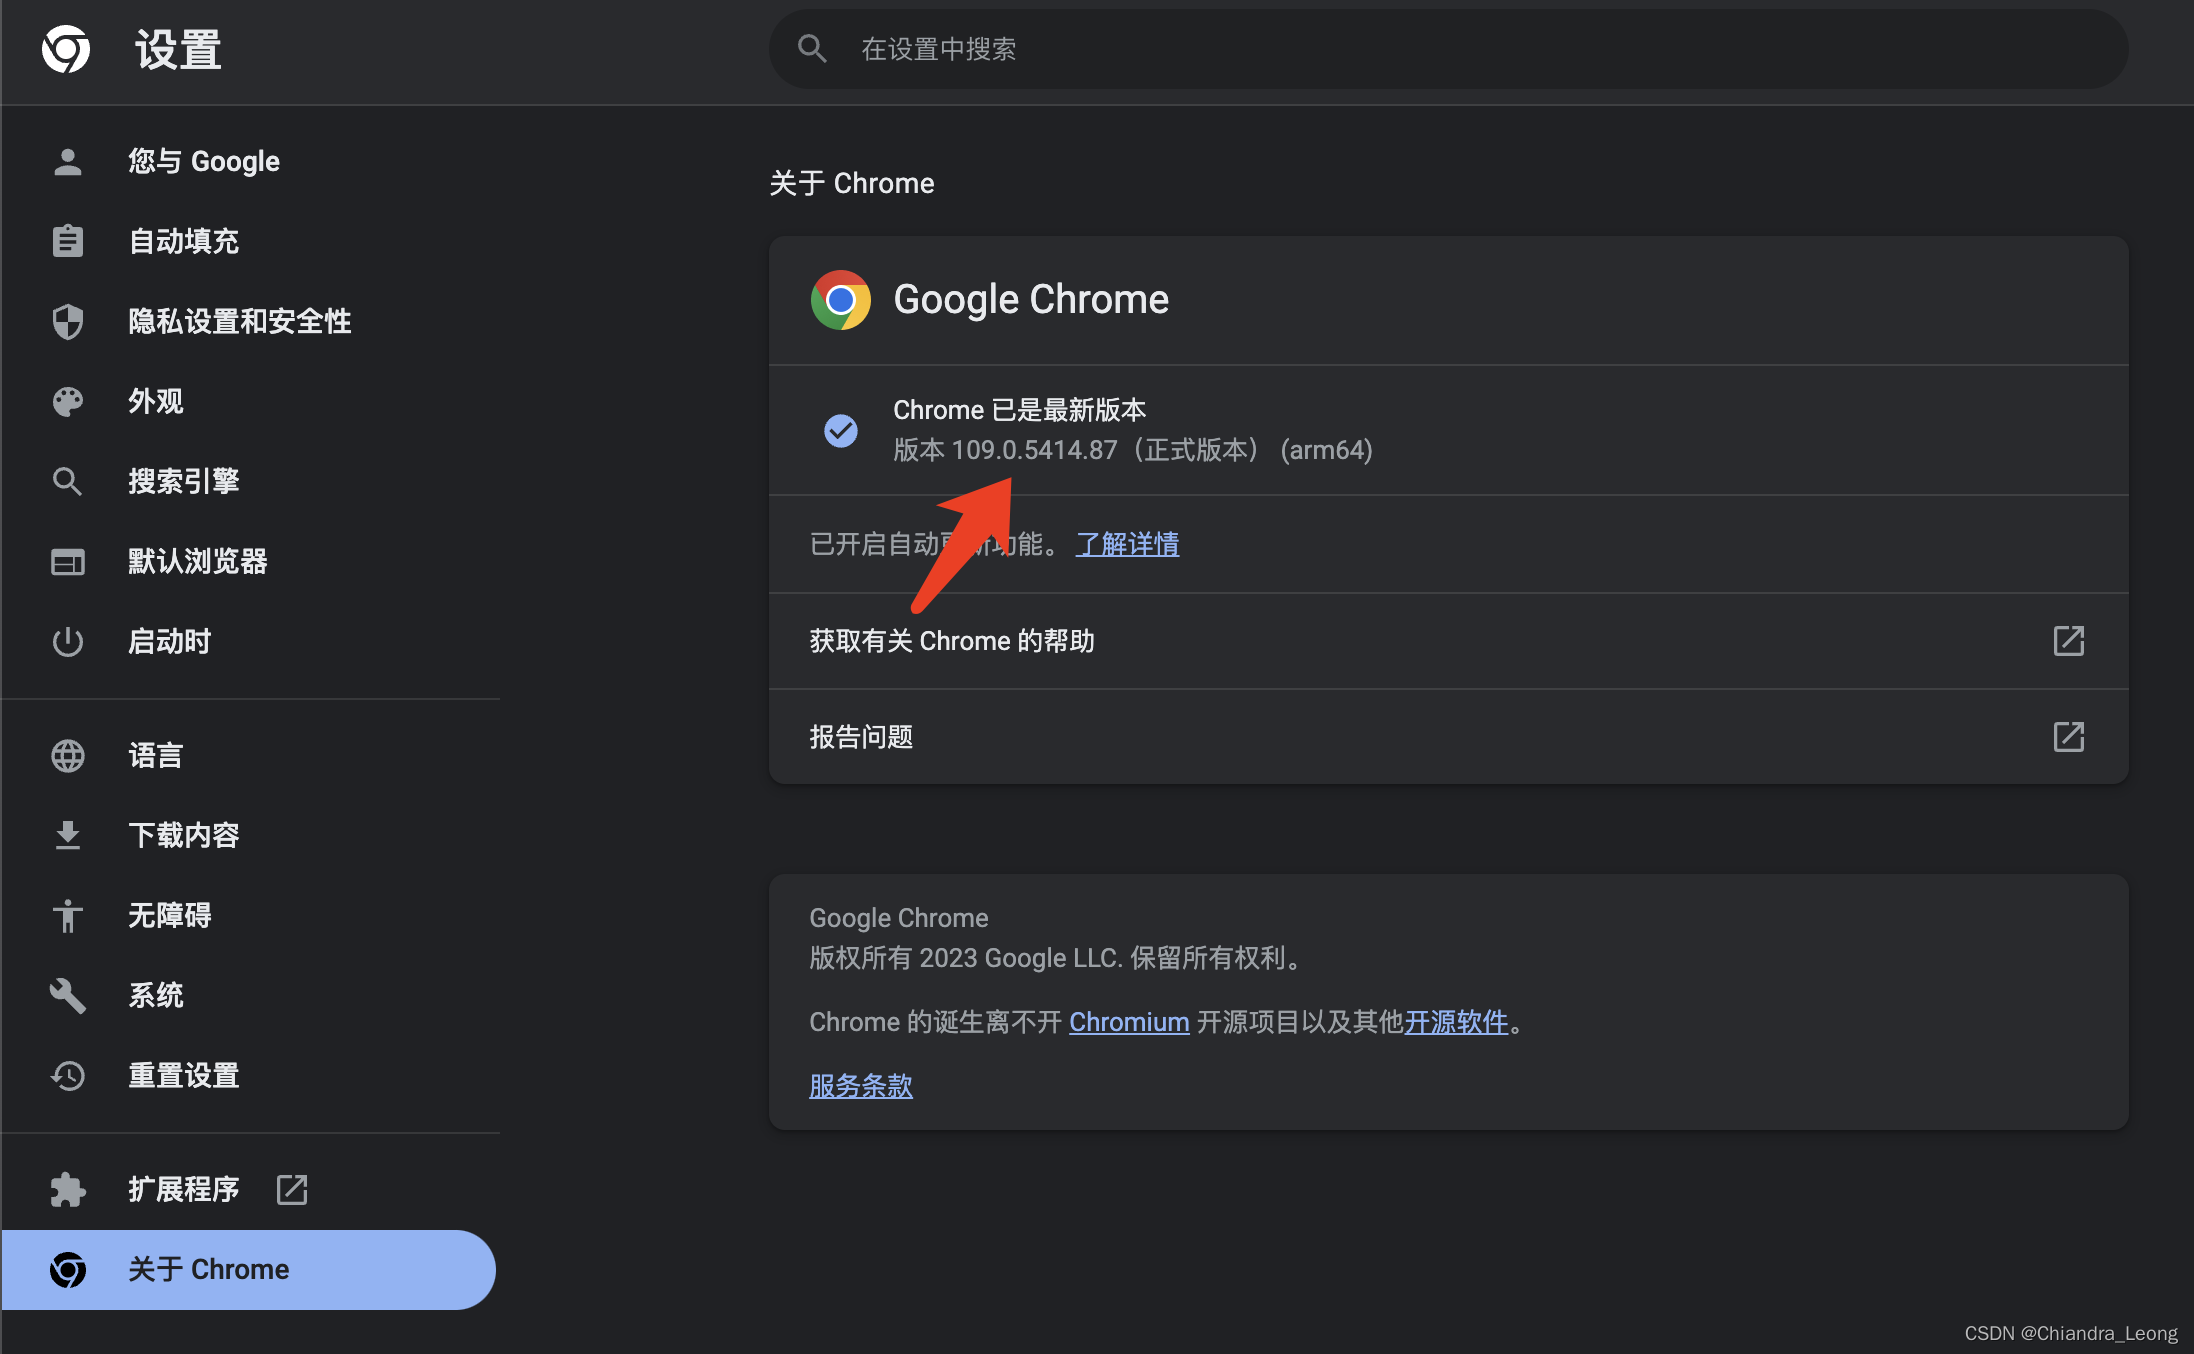
Task: Click the 语言 globe icon
Action: pos(67,755)
